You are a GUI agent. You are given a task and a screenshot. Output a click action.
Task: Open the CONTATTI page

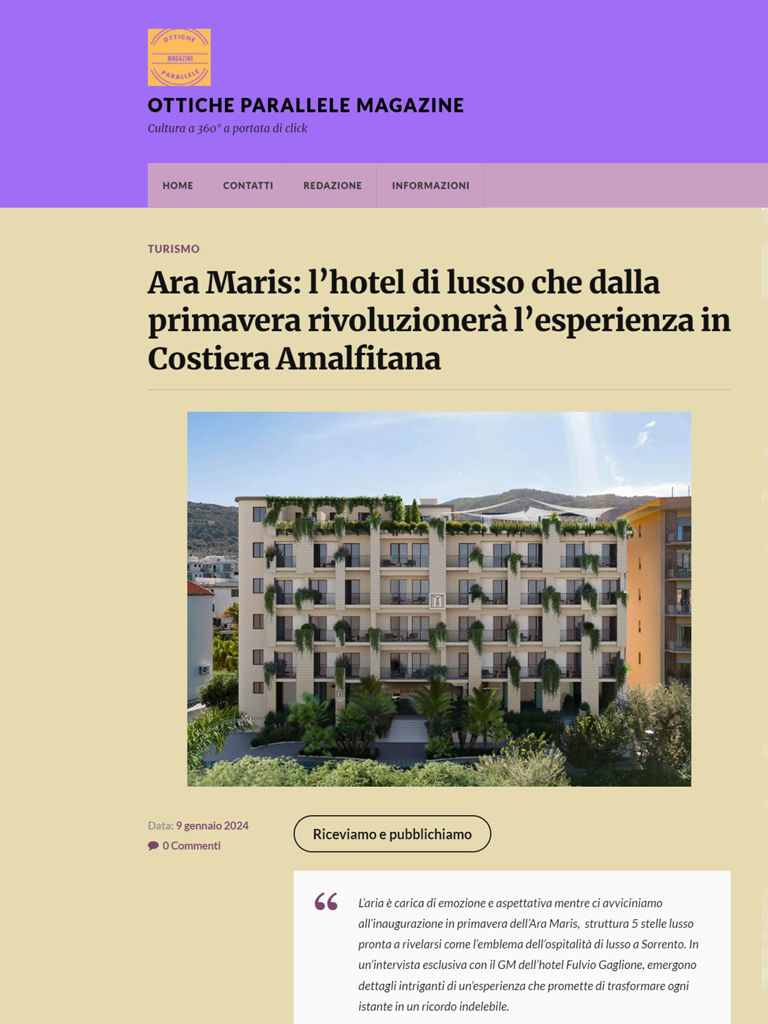click(x=248, y=185)
